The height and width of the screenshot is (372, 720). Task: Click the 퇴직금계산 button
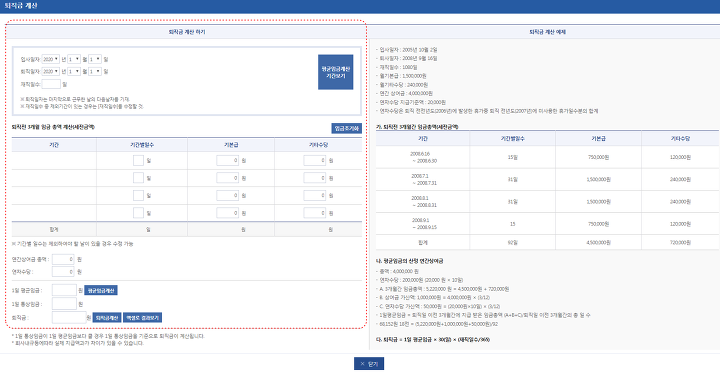107,318
